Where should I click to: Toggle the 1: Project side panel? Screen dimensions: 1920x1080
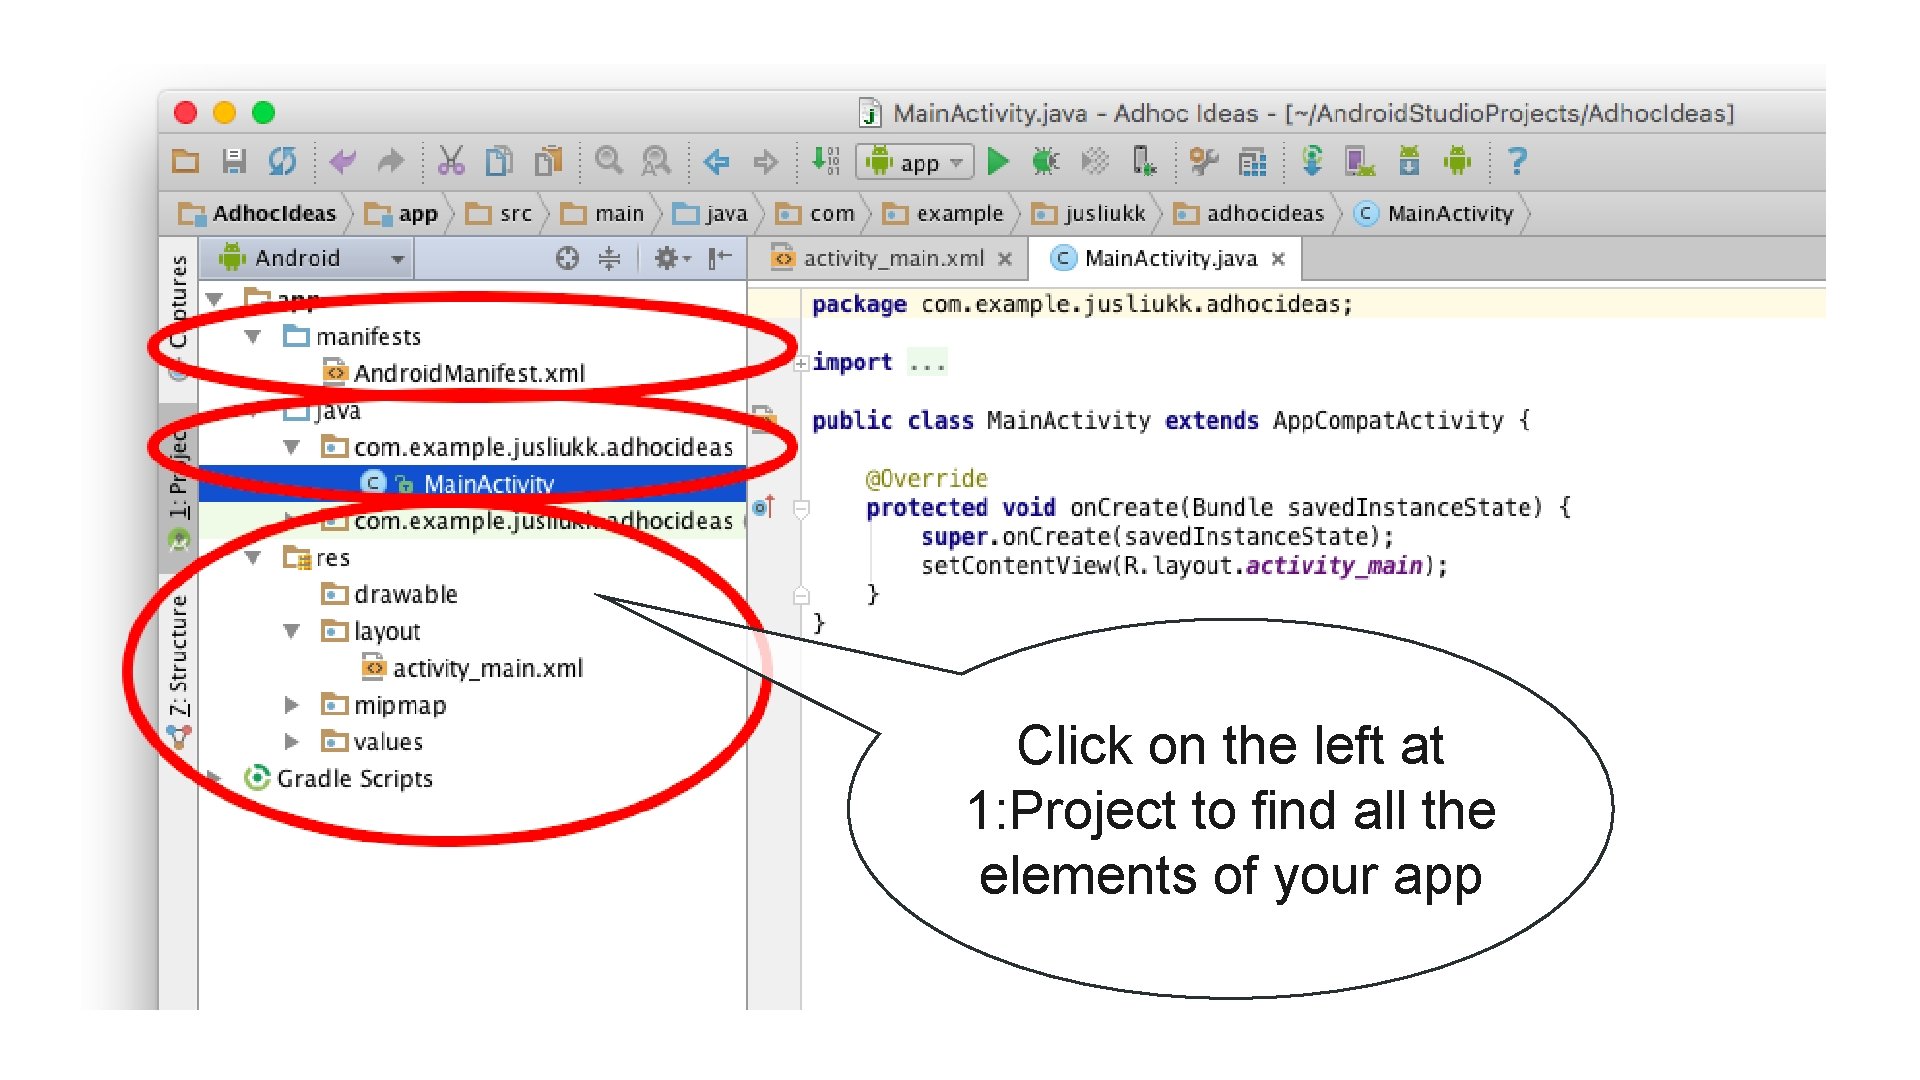point(178,475)
